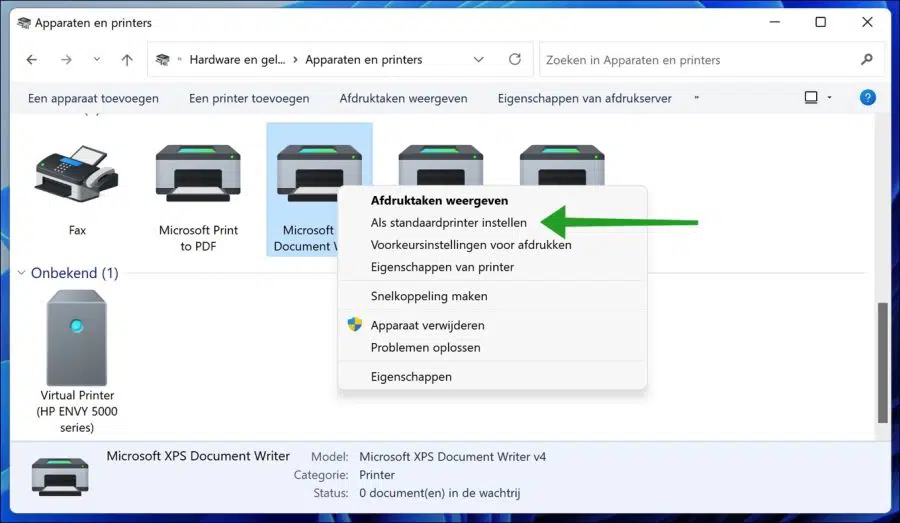This screenshot has height=523, width=900.
Task: Click Een apparaat toevoegen
Action: 94,98
